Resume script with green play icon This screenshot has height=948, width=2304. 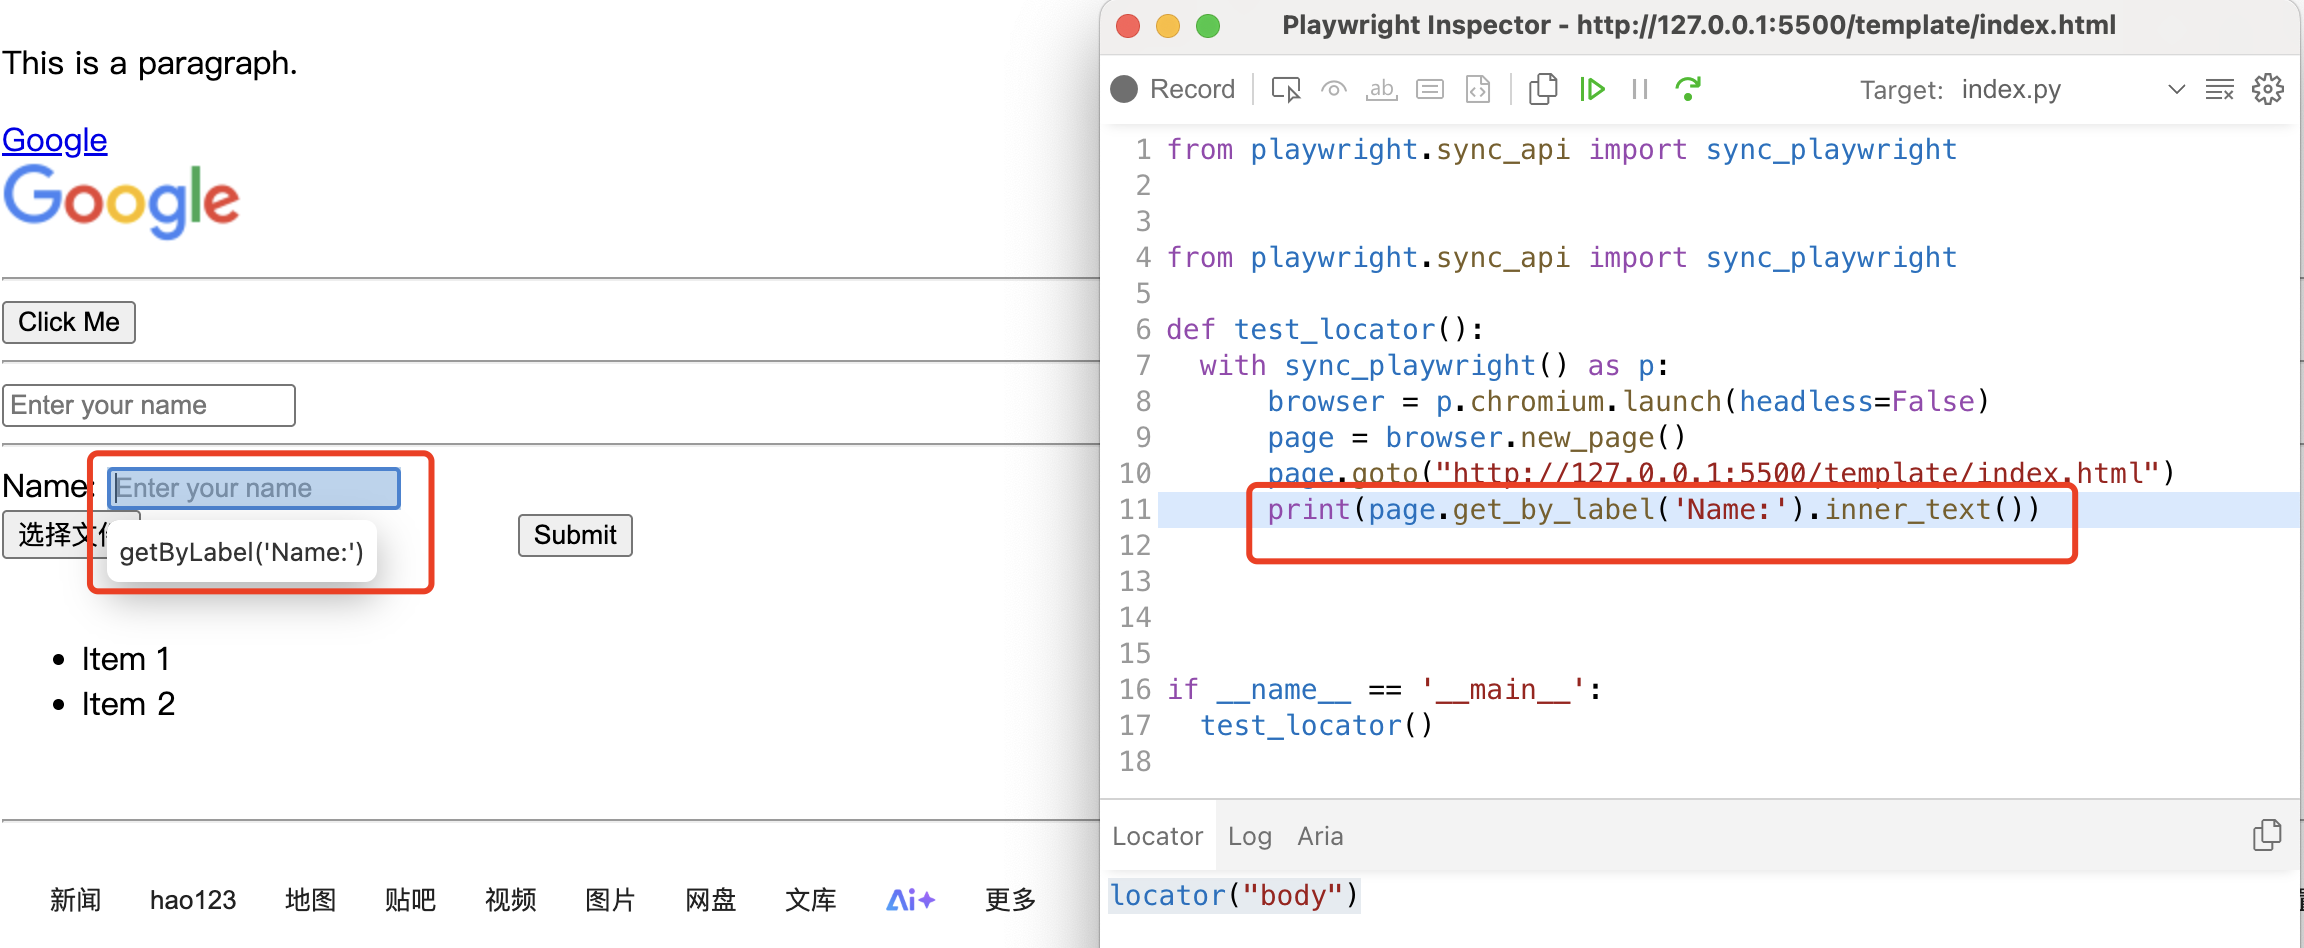(x=1592, y=90)
